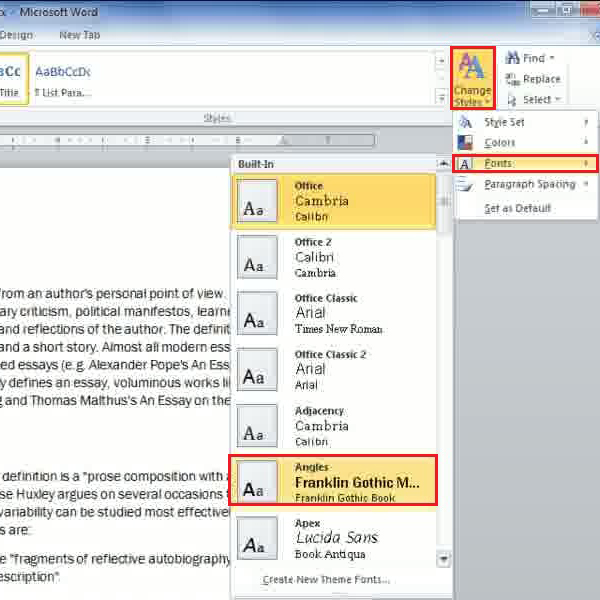Apply the Title style from gallery

coord(13,79)
